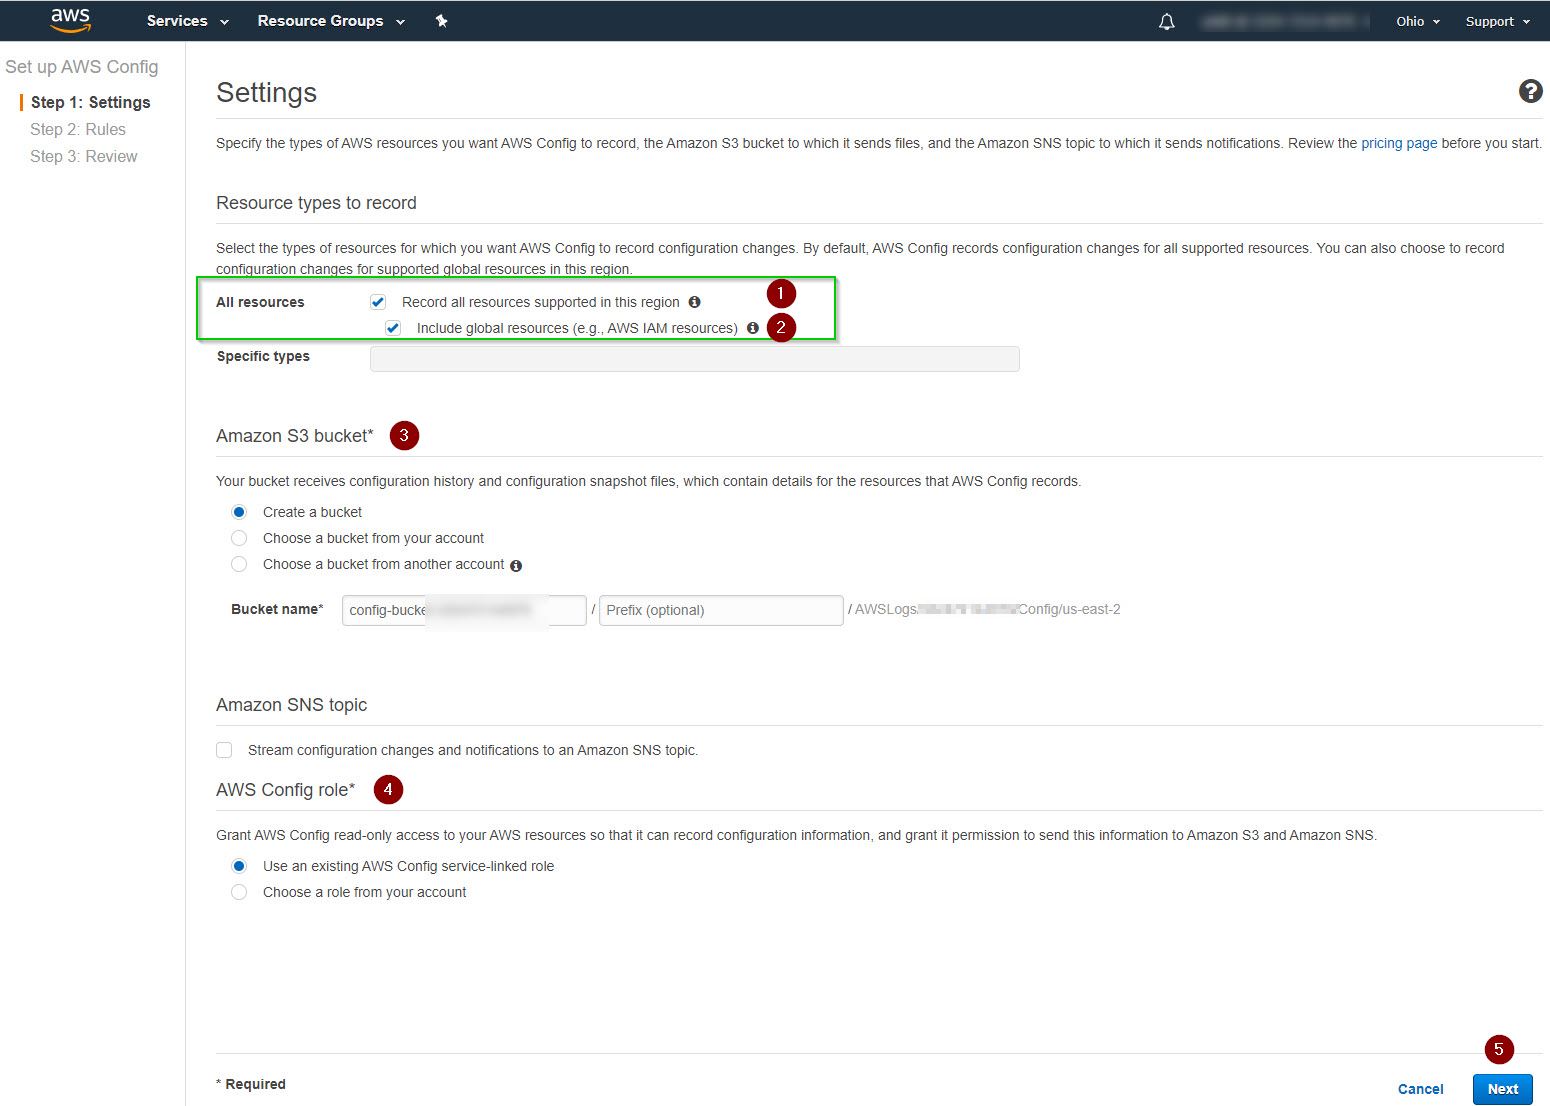Go to Step 3: Review
1550x1106 pixels.
point(84,156)
